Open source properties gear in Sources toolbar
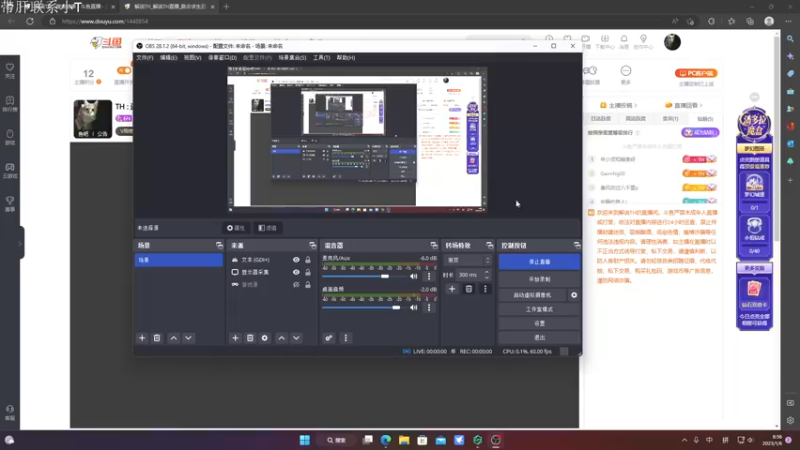The image size is (800, 450). pyautogui.click(x=265, y=338)
